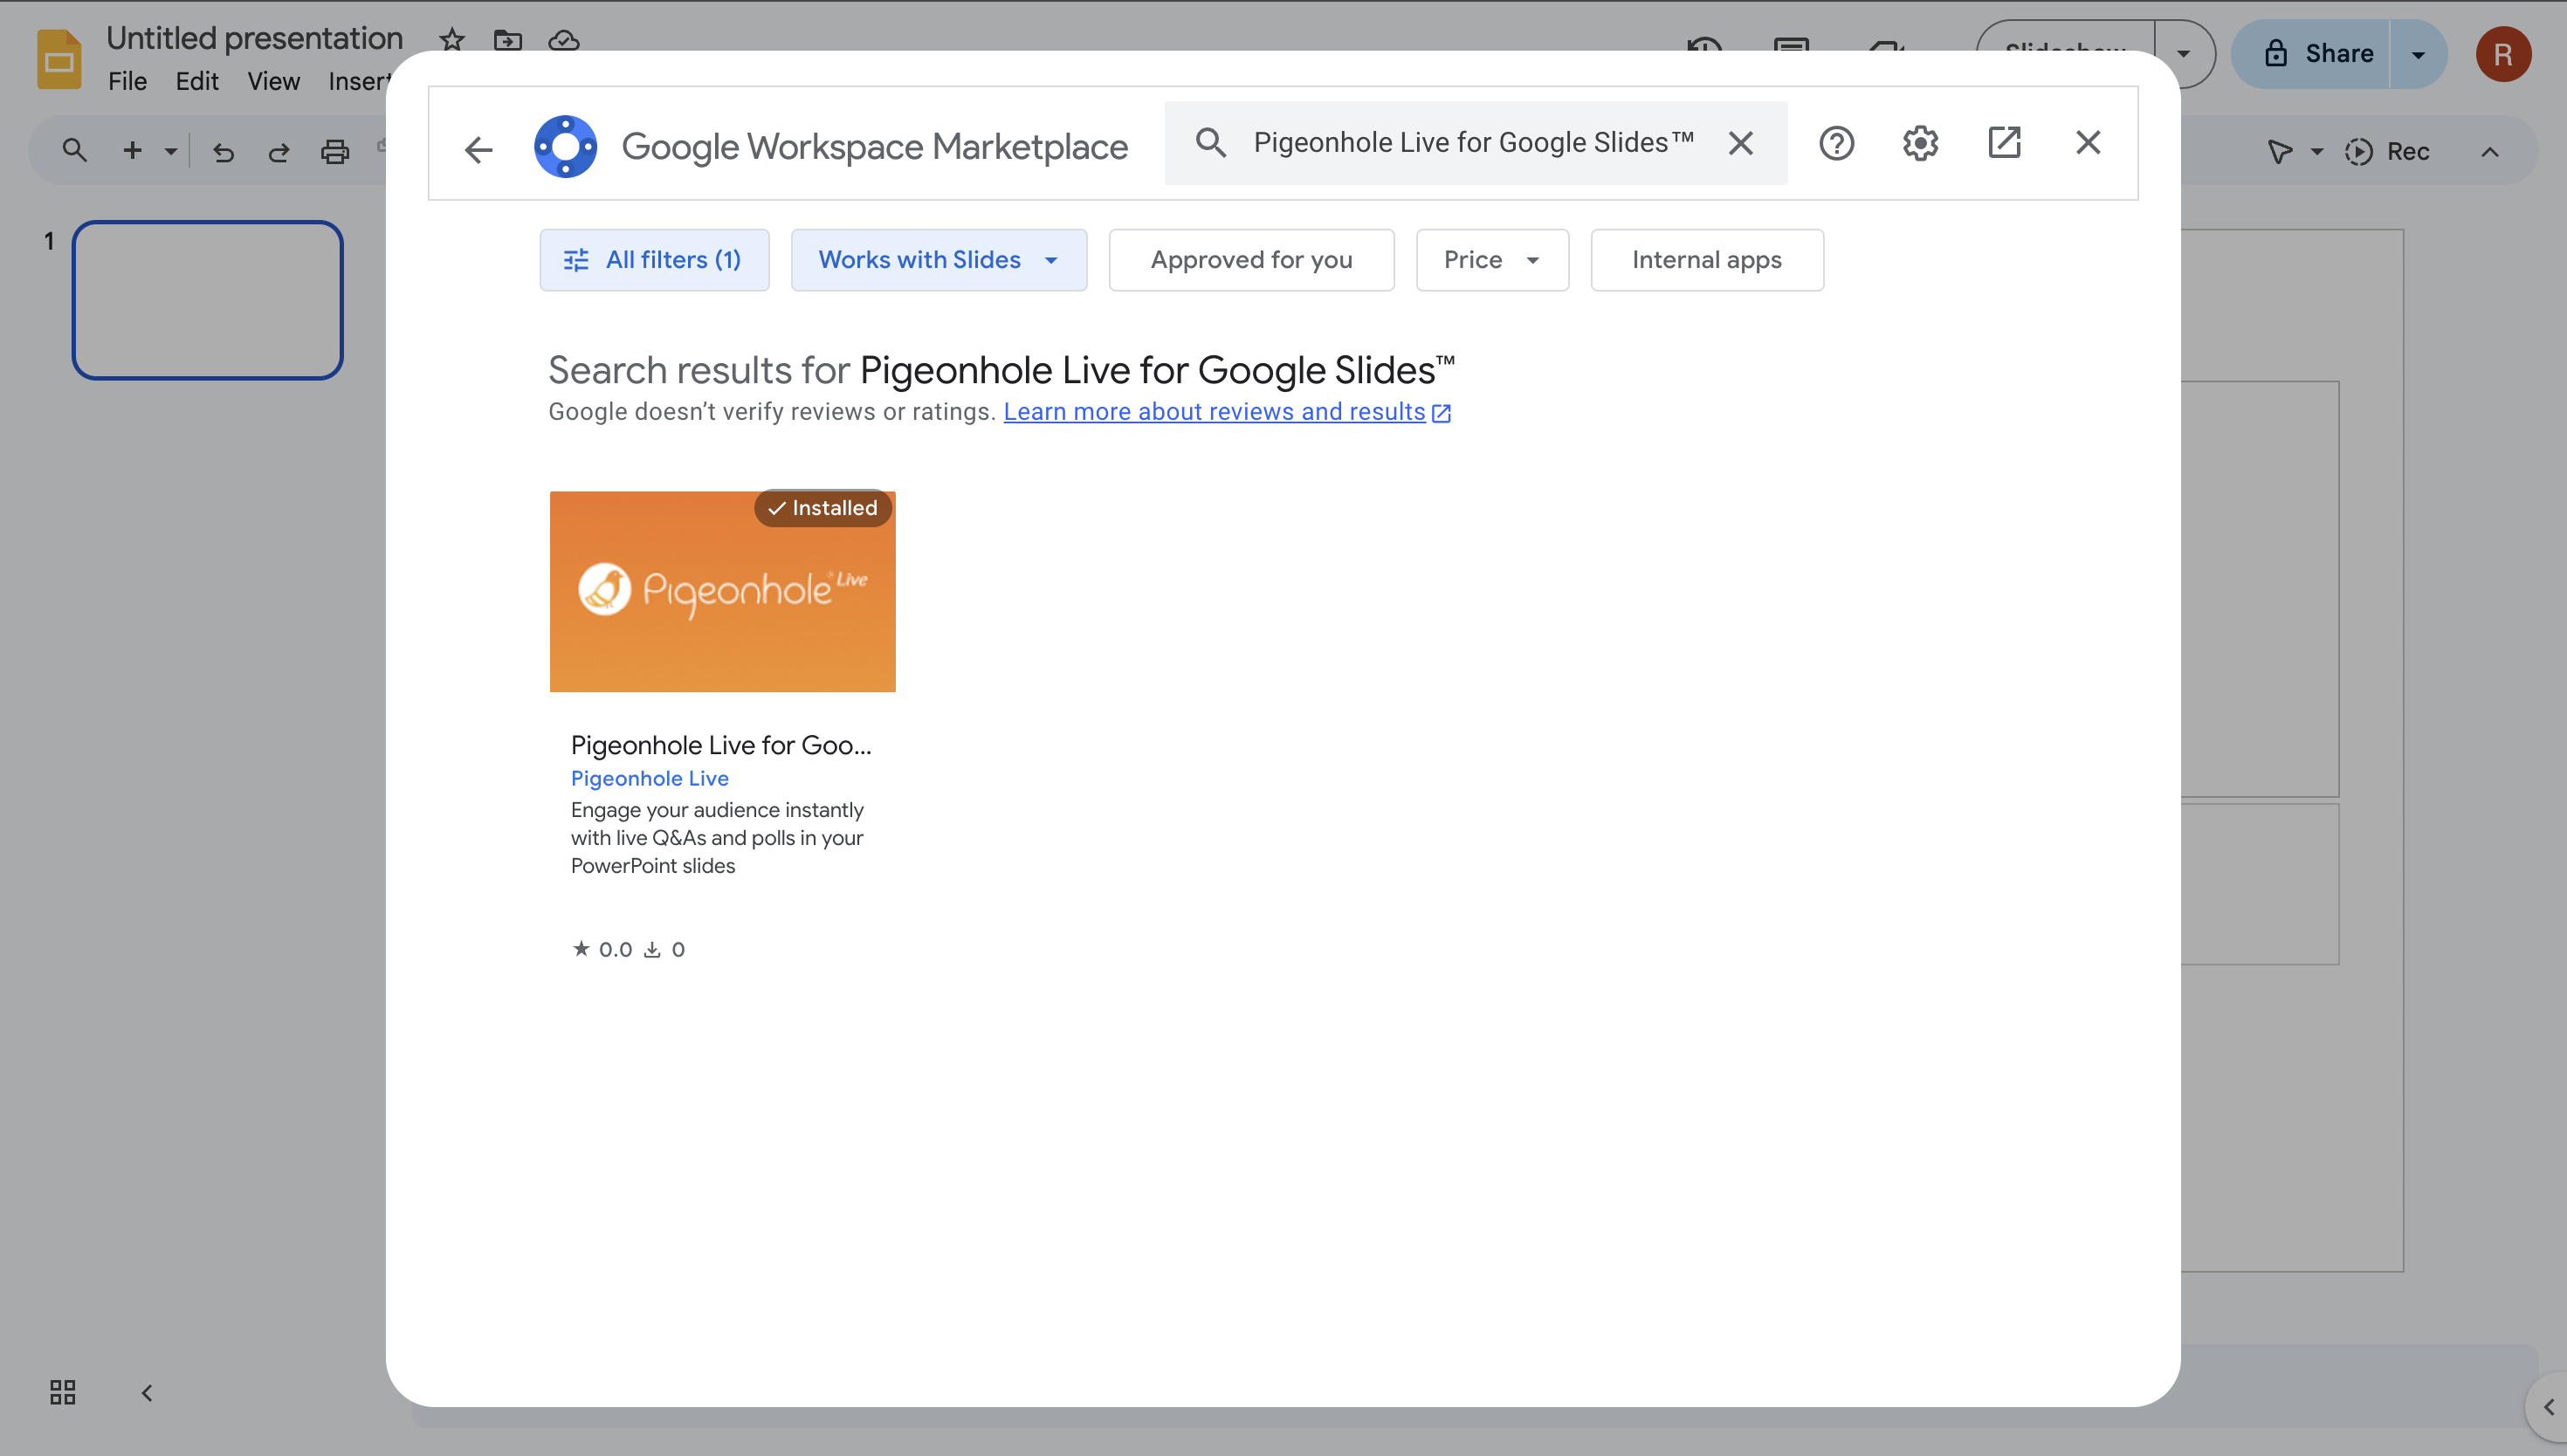Open the View menu
2567x1456 pixels.
coord(273,81)
